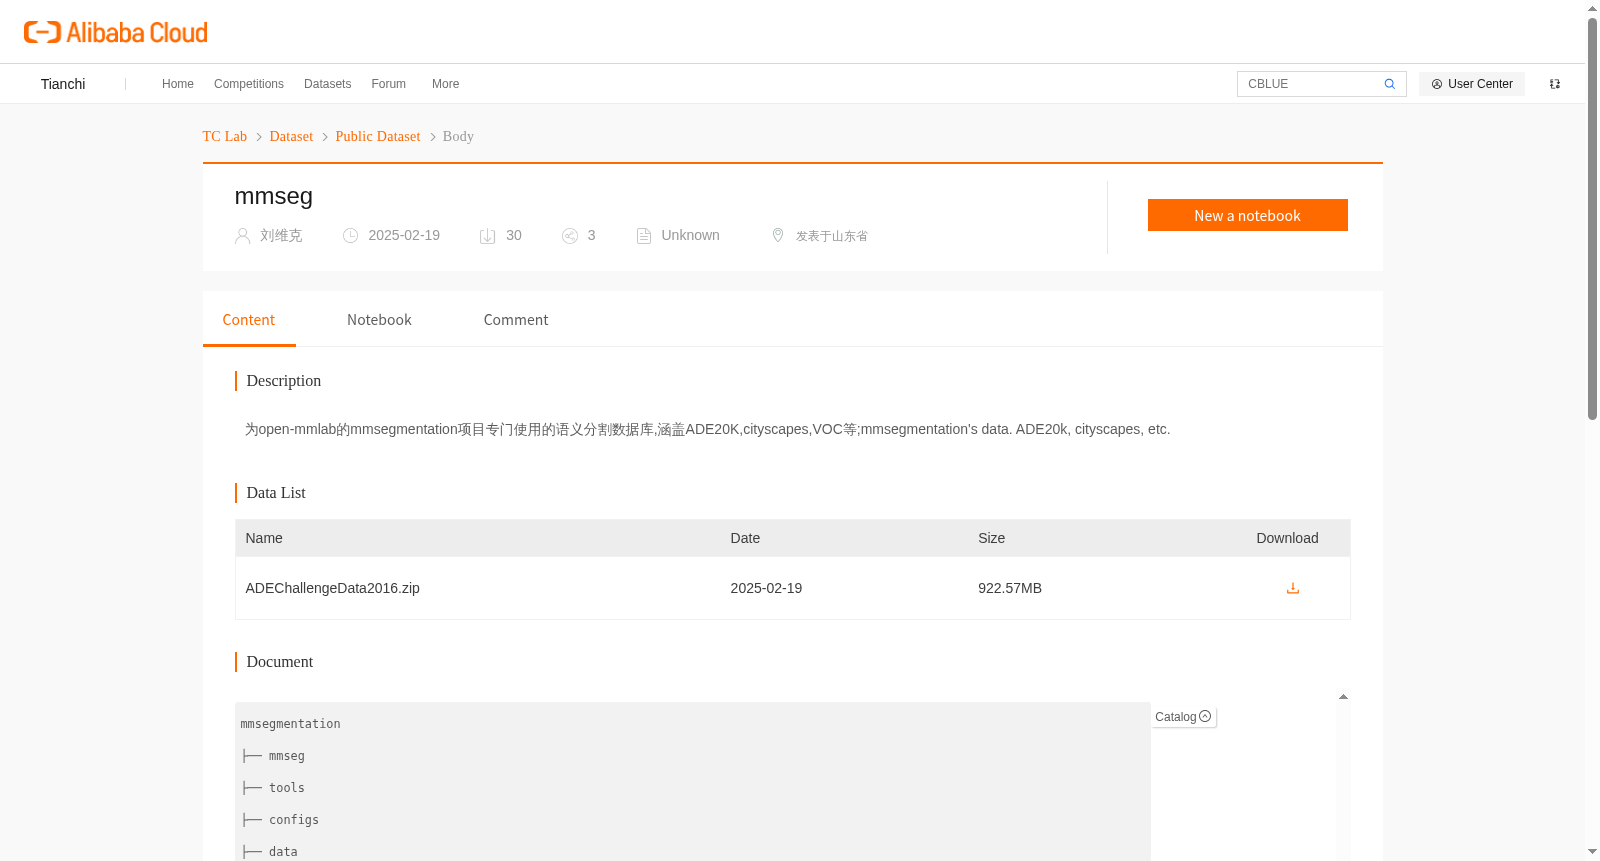Click the Alibaba Cloud logo
Screen dimensions: 1600x861
(116, 32)
